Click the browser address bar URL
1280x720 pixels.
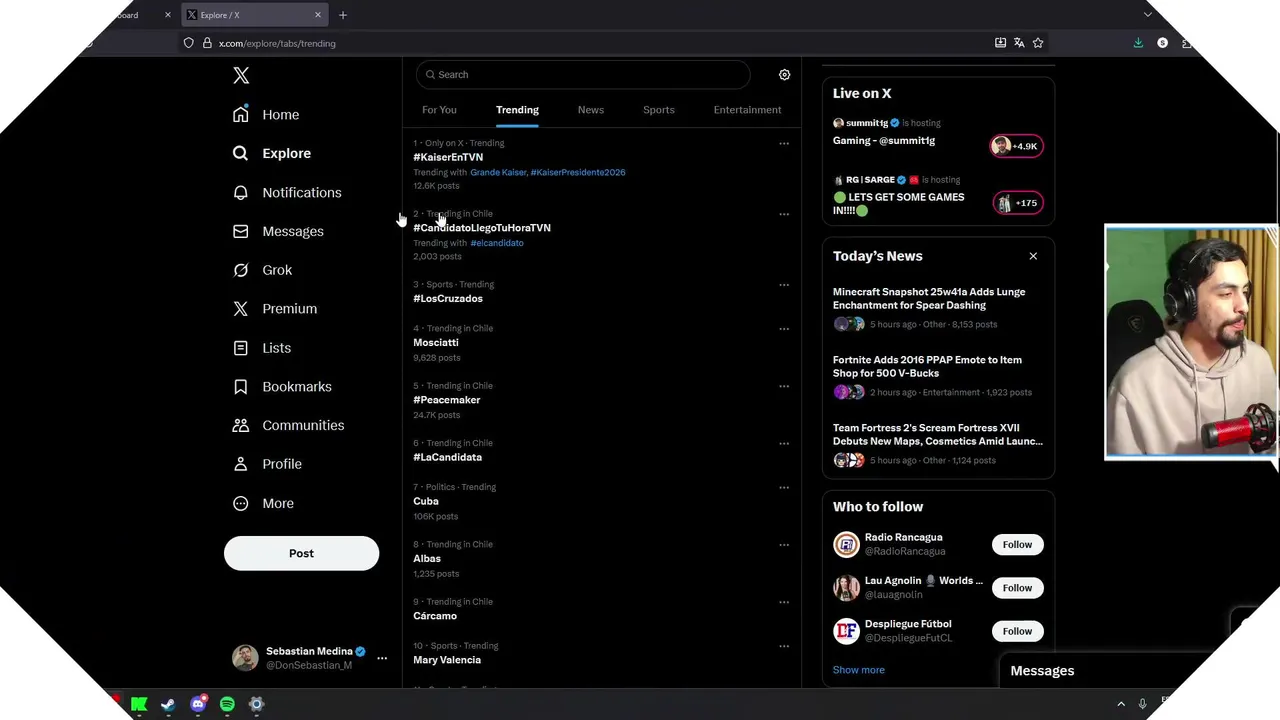[277, 43]
